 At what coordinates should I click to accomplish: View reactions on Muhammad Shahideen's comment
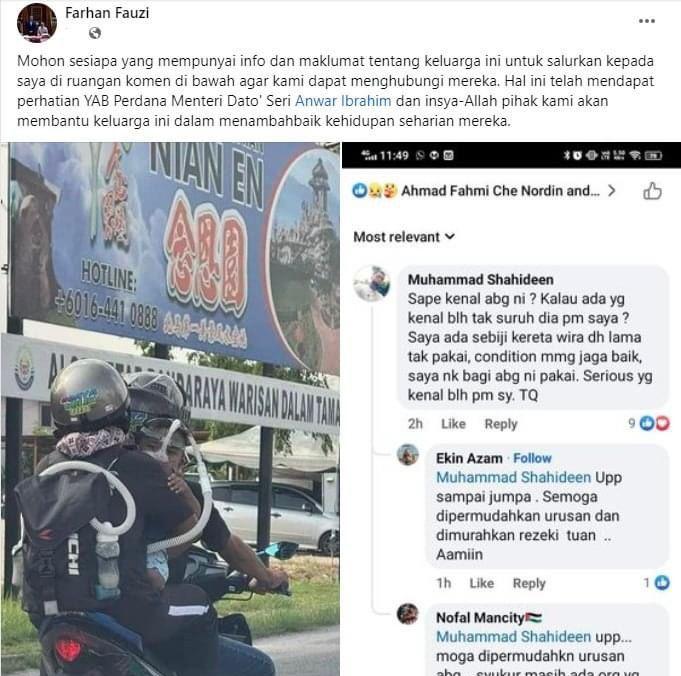pyautogui.click(x=649, y=423)
